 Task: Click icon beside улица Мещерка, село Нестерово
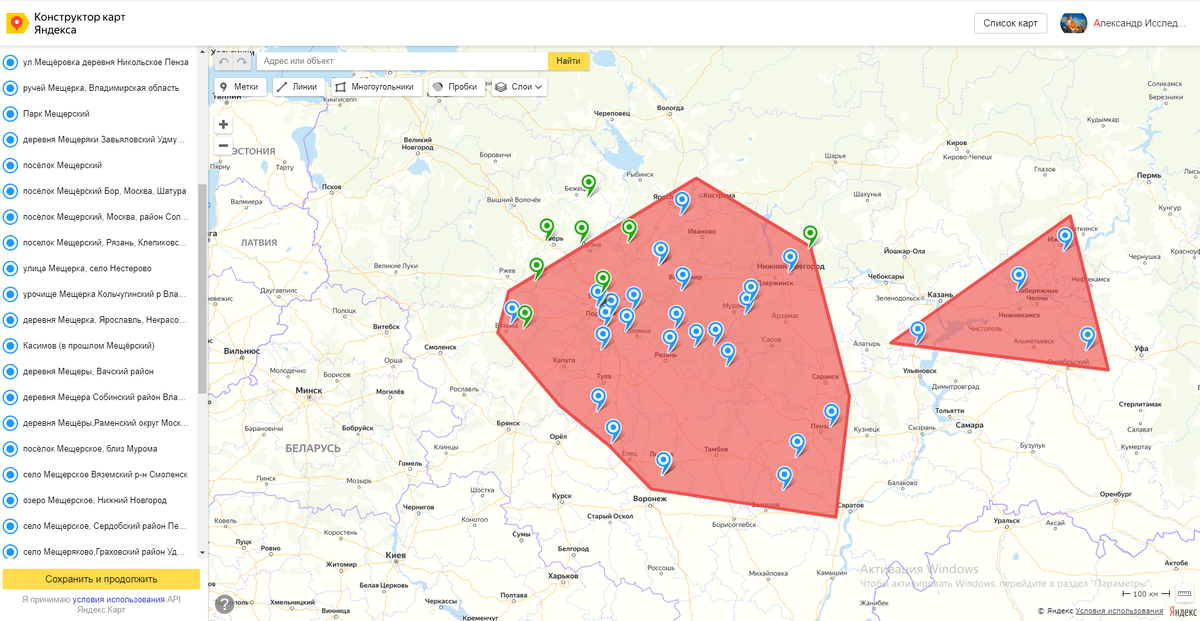coord(11,268)
